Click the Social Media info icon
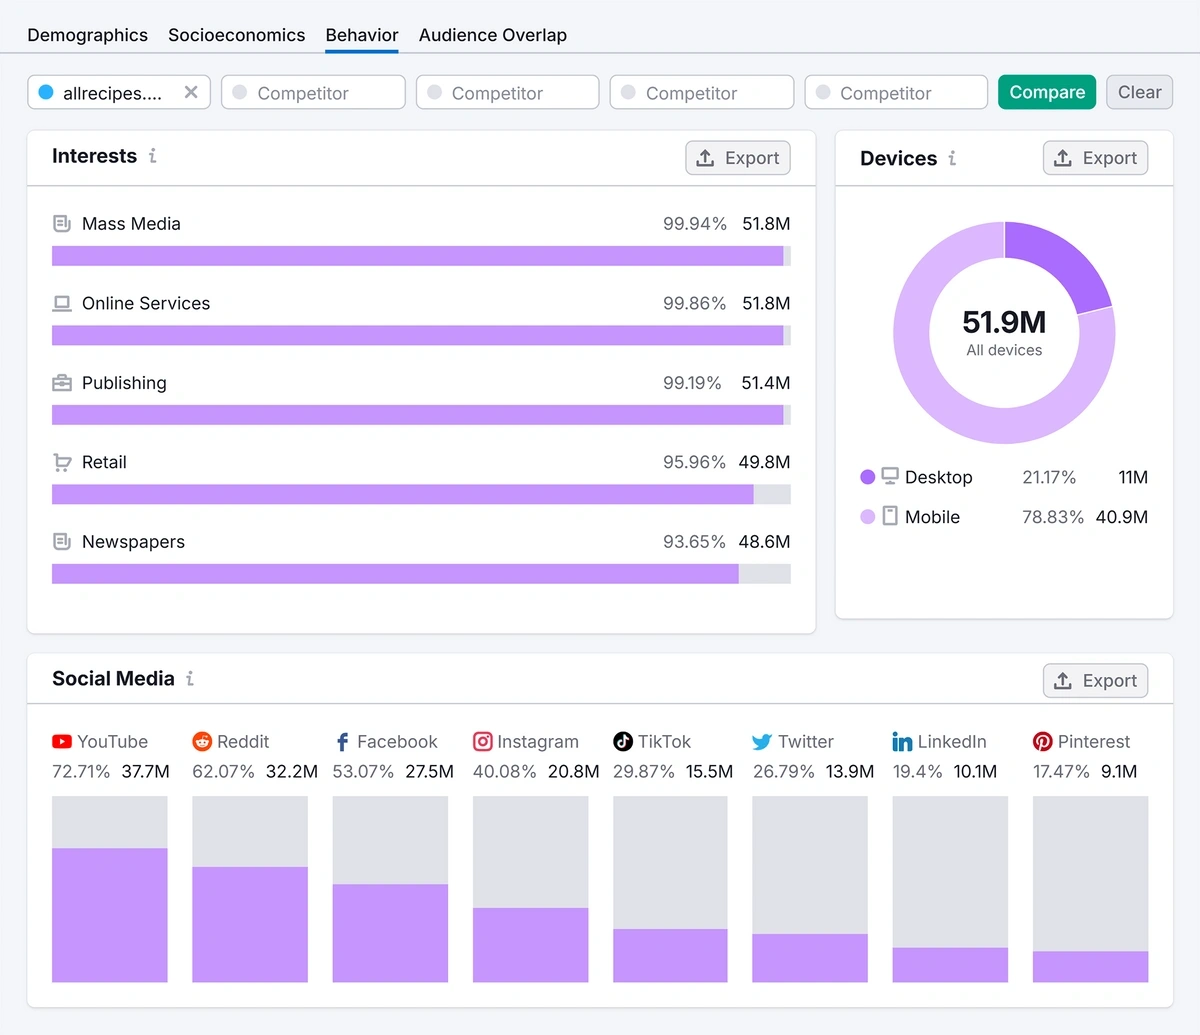The width and height of the screenshot is (1200, 1035). click(190, 678)
